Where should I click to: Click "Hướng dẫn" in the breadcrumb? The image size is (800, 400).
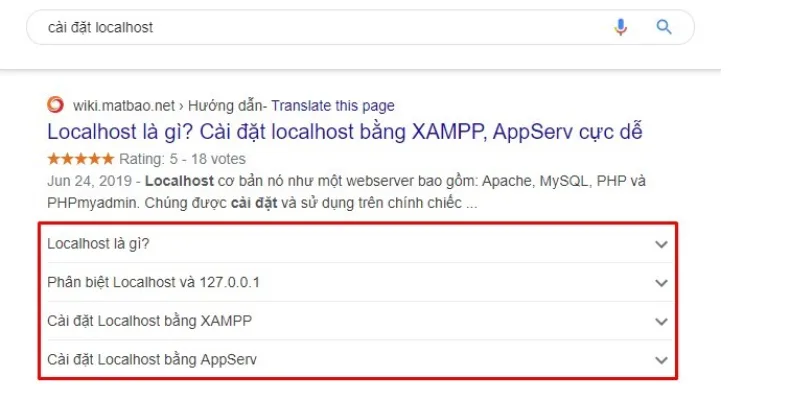click(224, 106)
